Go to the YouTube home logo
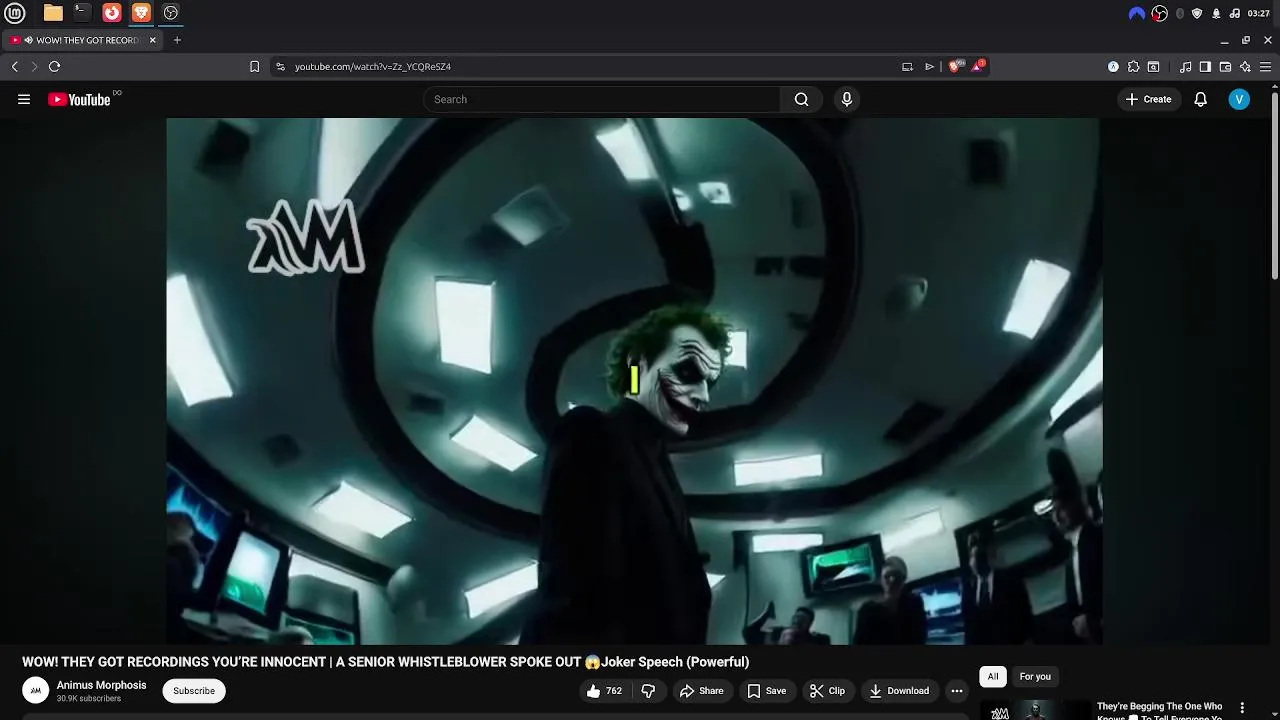This screenshot has height=720, width=1280. [79, 99]
